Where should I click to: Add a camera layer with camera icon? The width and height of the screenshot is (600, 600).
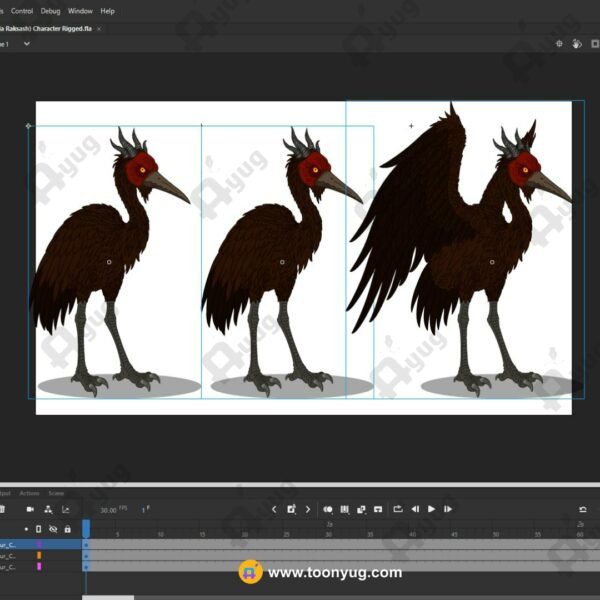coord(30,509)
